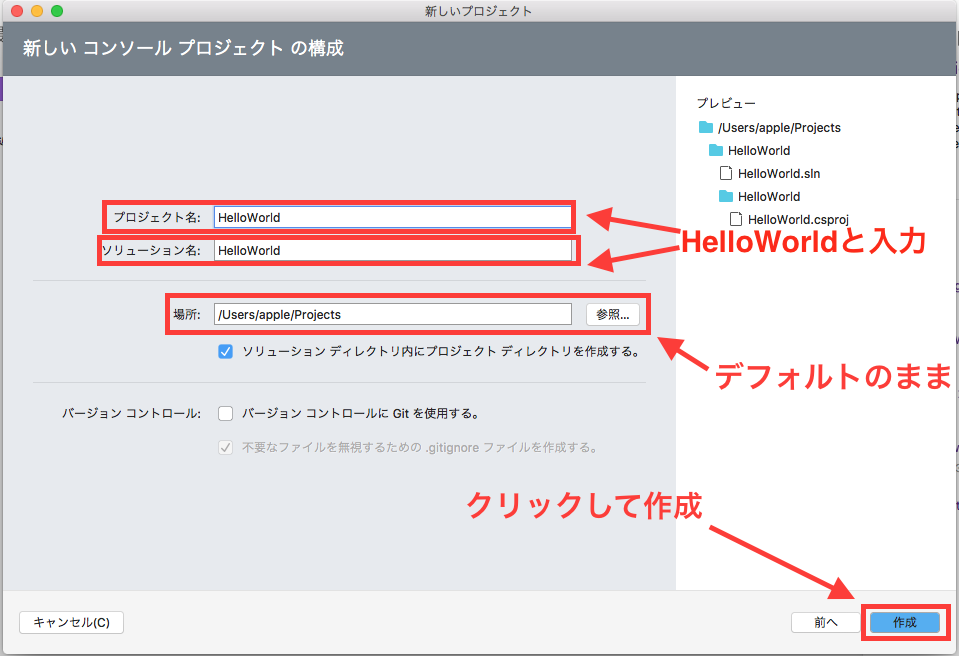The width and height of the screenshot is (959, 656).
Task: Click 作成 to create the project
Action: (904, 622)
